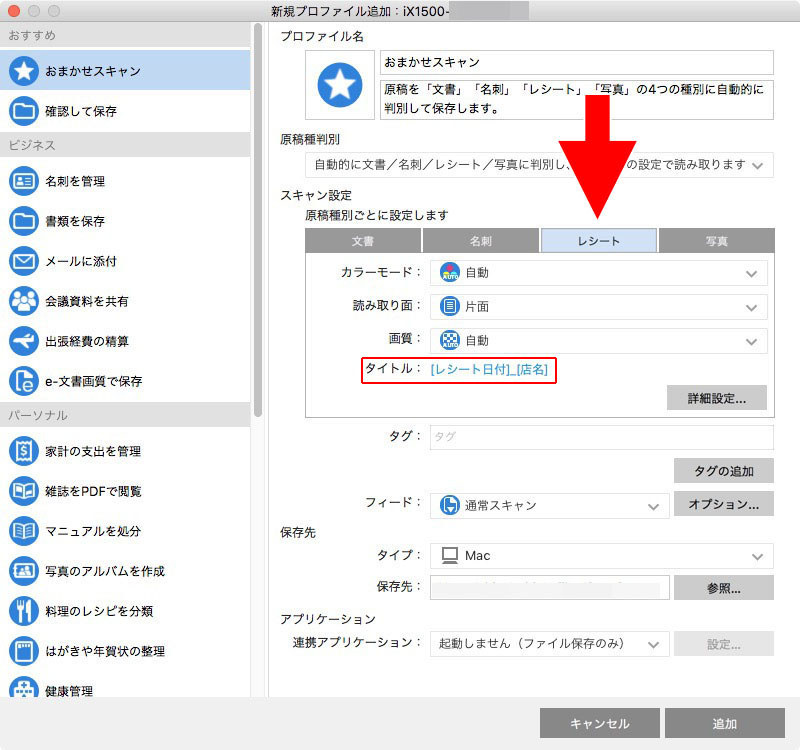Viewport: 800px width, 750px height.
Task: Select the 写真 document type tab
Action: [715, 240]
